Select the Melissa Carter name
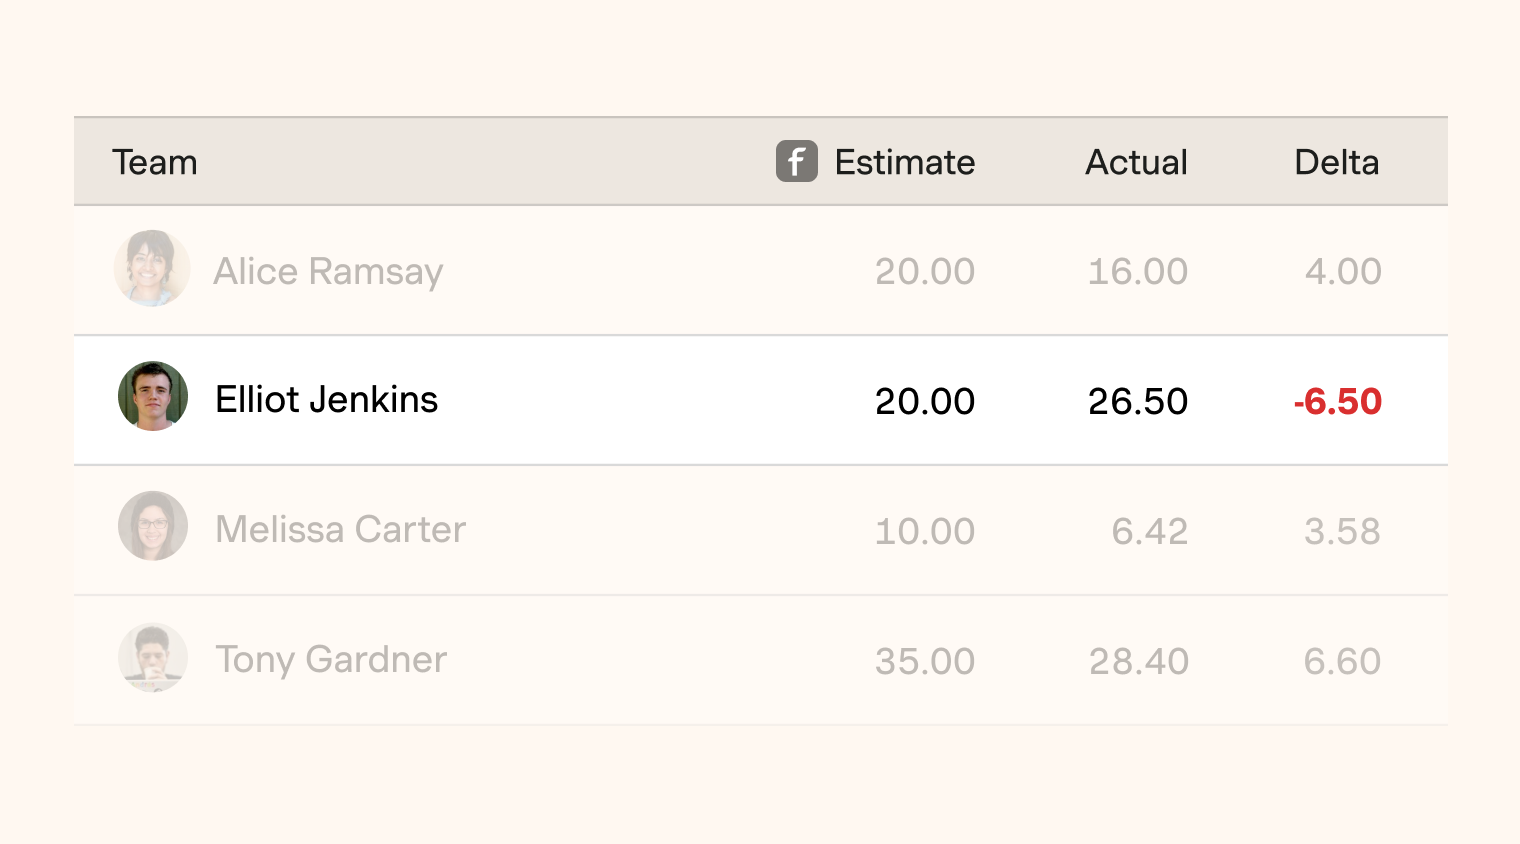 coord(341,530)
